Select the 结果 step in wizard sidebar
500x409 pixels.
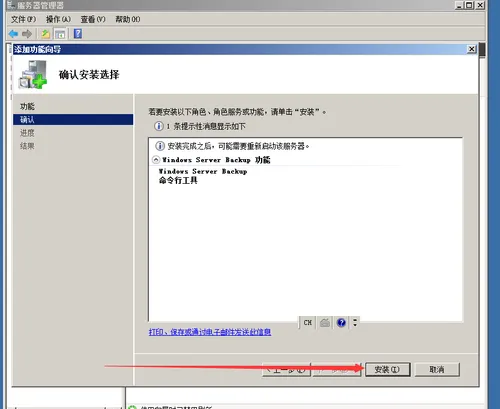[27, 146]
